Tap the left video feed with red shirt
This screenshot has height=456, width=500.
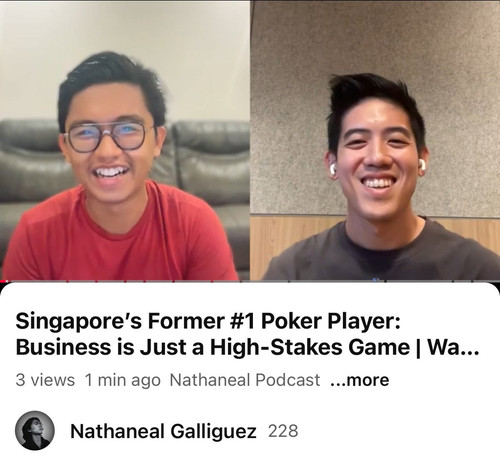click(125, 140)
